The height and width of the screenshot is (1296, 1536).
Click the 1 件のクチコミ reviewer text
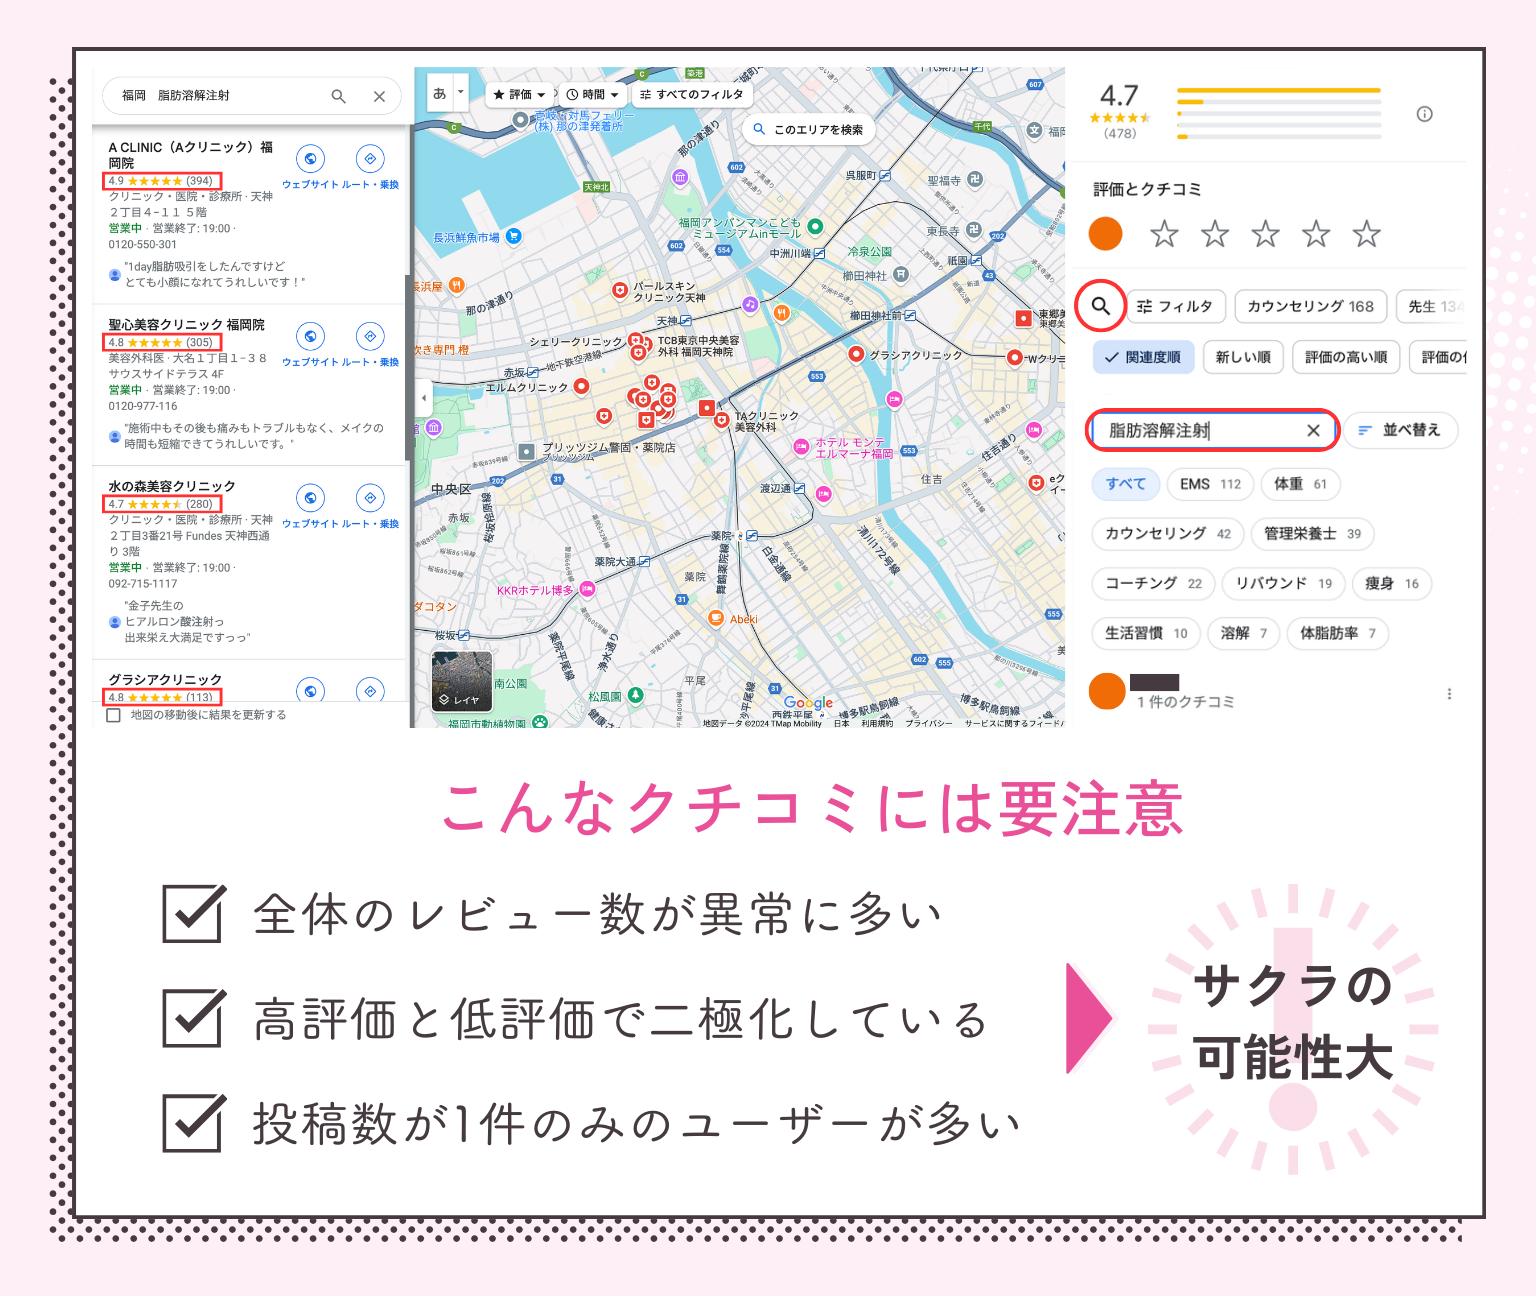point(1185,702)
